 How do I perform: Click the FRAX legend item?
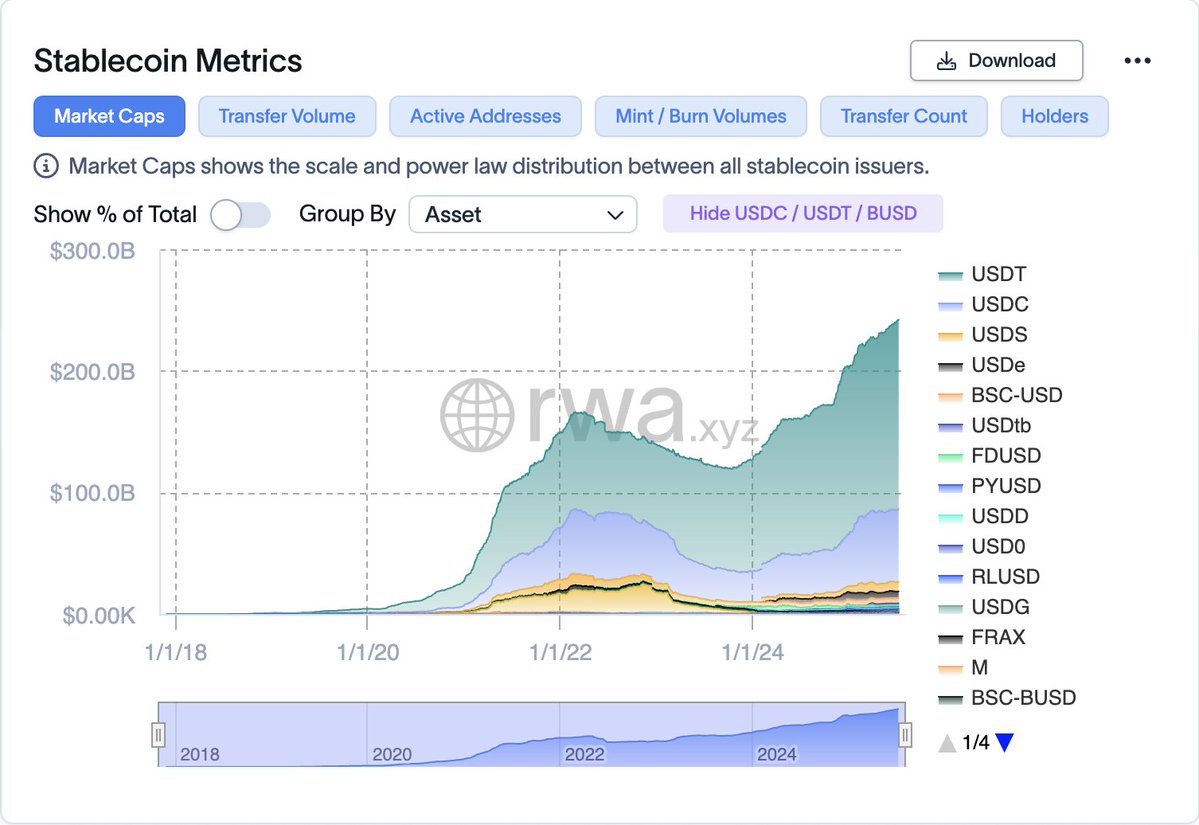982,637
